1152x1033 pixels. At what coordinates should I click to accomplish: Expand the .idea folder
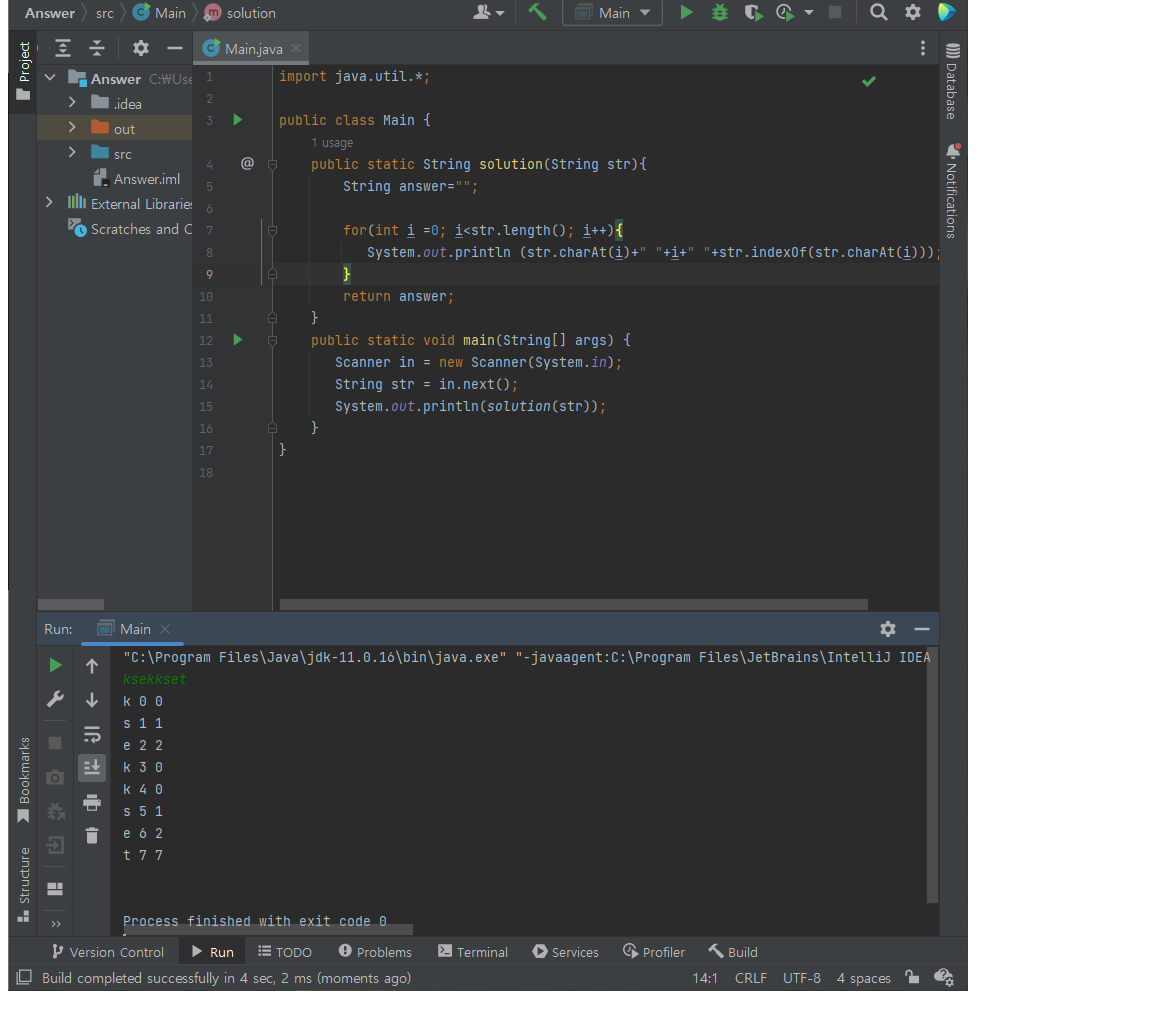72,102
